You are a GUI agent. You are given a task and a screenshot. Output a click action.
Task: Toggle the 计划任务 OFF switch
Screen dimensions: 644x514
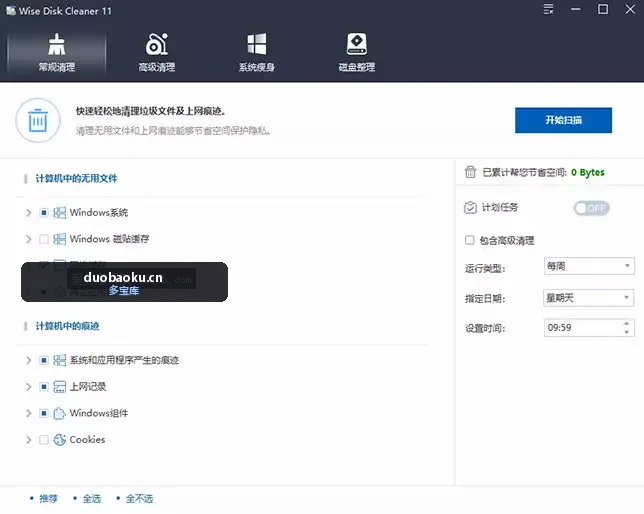[x=591, y=208]
